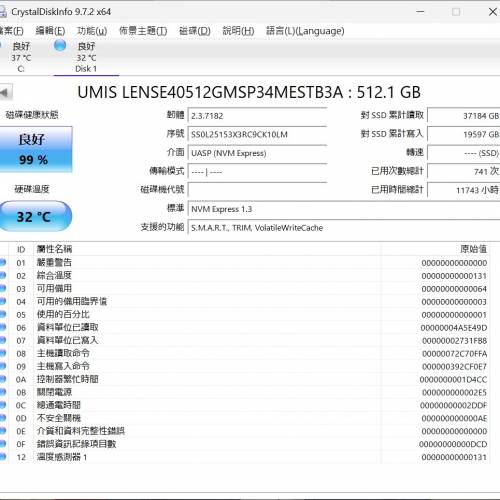Viewport: 500px width, 500px height.
Task: Click raw value 000000392CF0E7
Action: click(x=454, y=367)
